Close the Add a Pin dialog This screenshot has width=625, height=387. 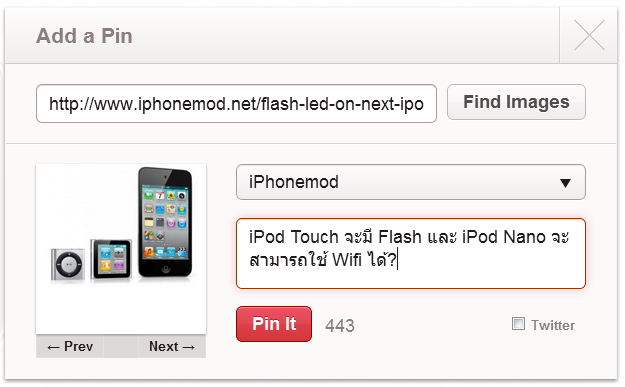click(589, 35)
